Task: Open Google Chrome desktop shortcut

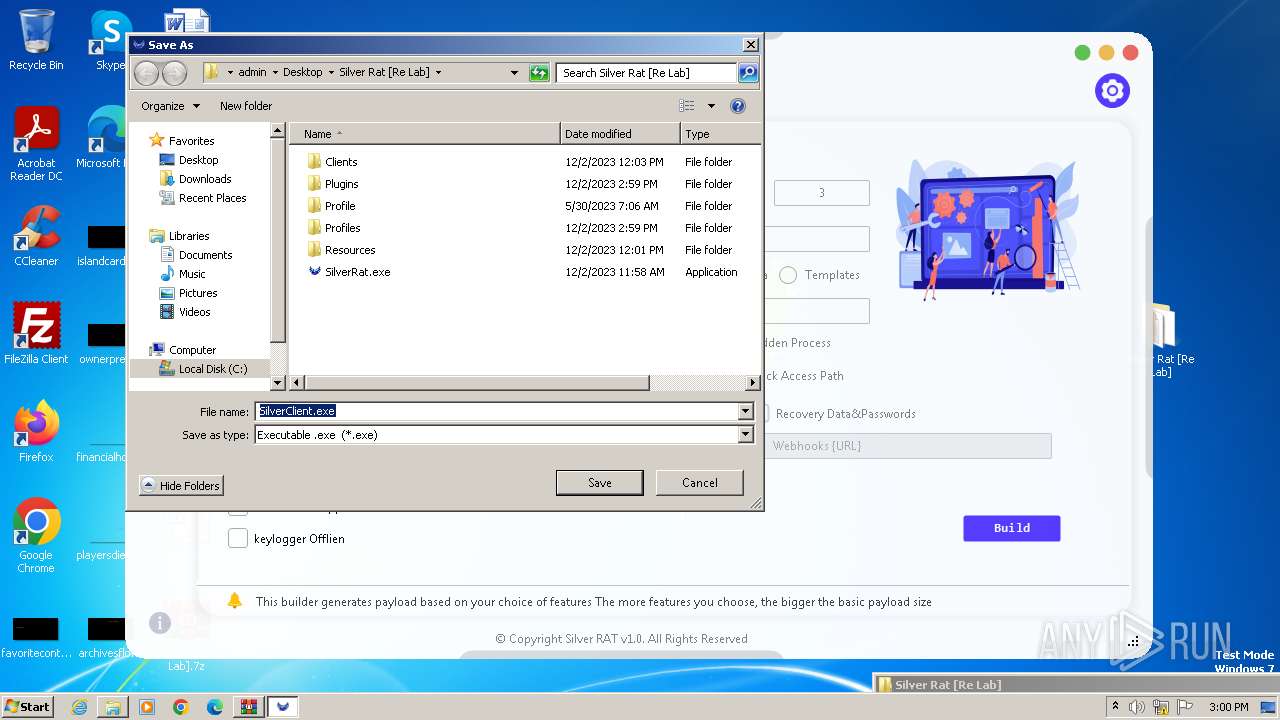Action: tap(36, 535)
